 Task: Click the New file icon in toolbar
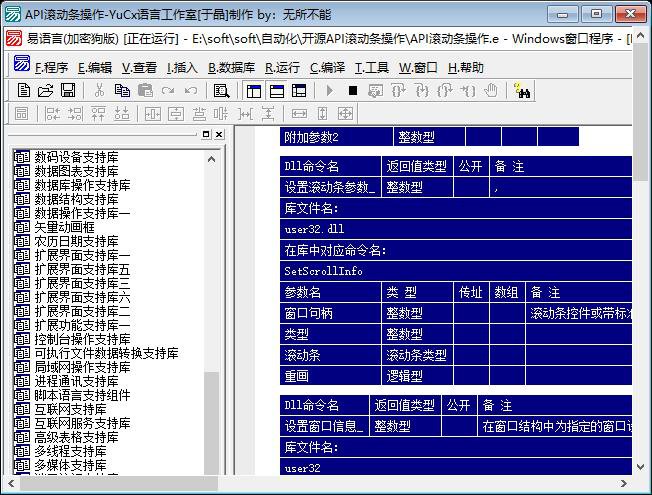[x=24, y=91]
